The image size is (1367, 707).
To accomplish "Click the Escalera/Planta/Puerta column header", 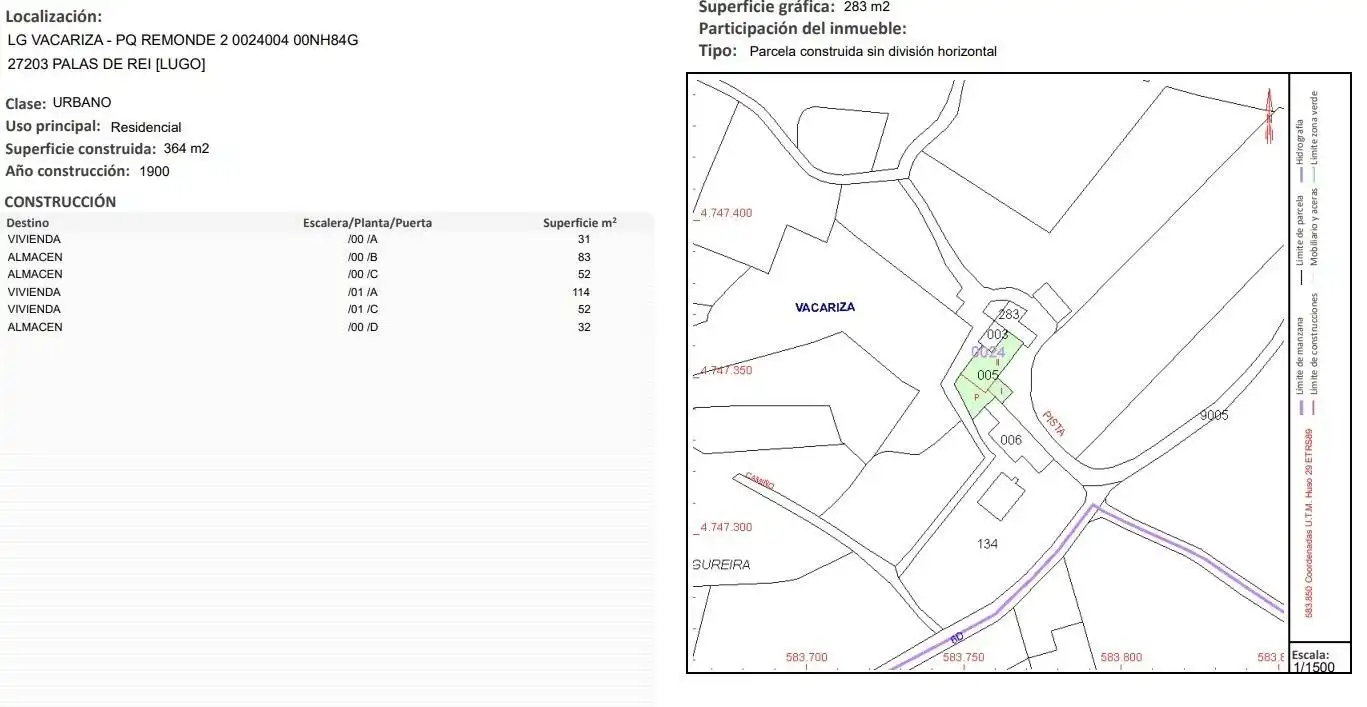I will [367, 223].
